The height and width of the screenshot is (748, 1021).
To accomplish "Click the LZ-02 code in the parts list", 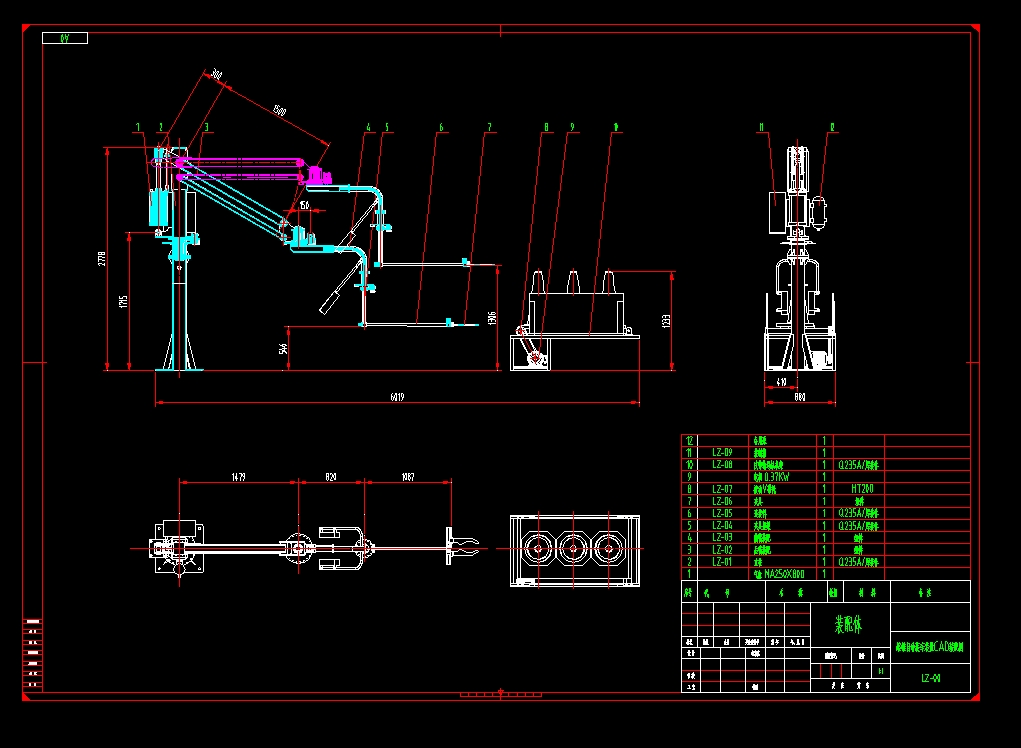I will click(x=722, y=549).
